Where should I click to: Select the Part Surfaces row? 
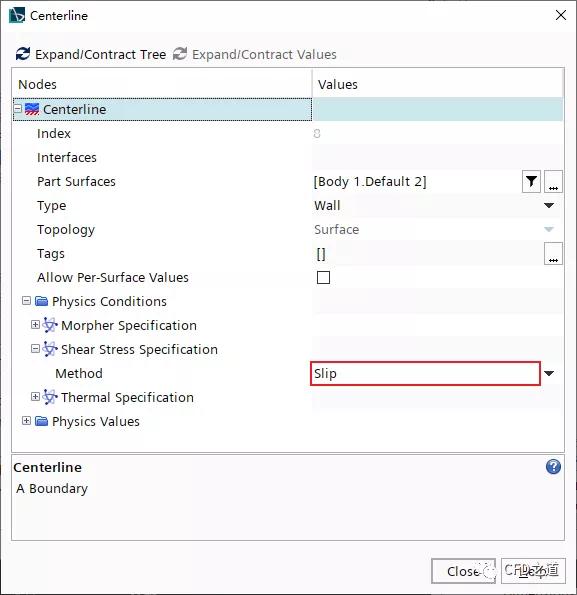pos(76,181)
